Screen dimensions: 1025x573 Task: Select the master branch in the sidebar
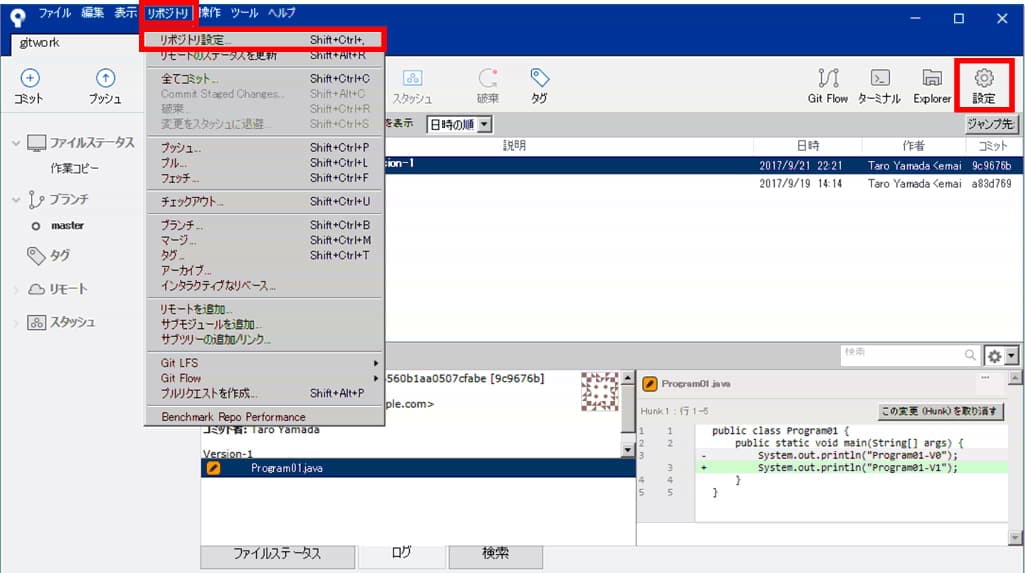pyautogui.click(x=67, y=225)
